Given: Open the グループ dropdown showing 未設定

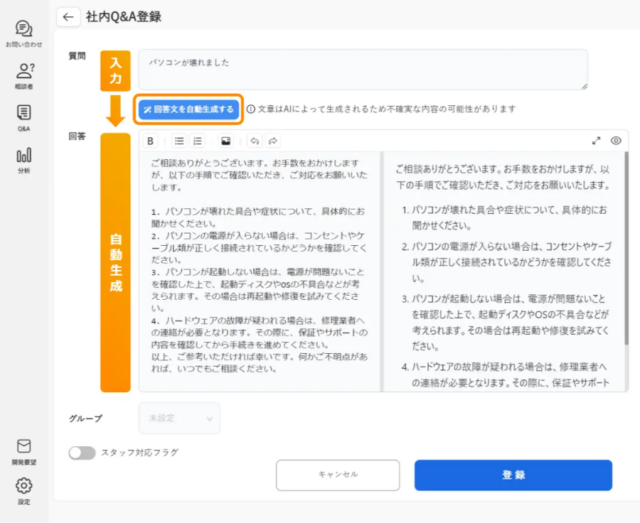Looking at the screenshot, I should [179, 418].
